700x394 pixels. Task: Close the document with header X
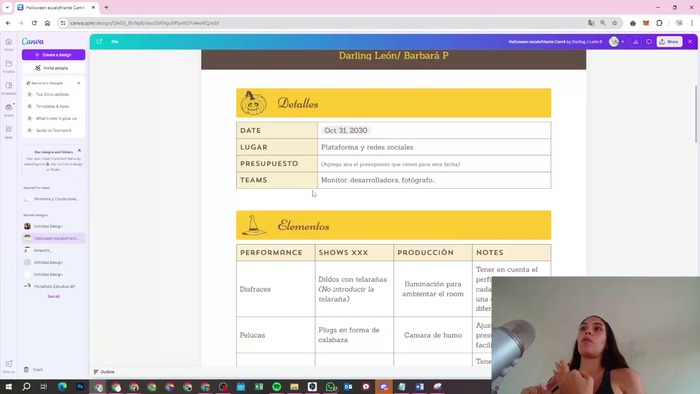(x=690, y=41)
